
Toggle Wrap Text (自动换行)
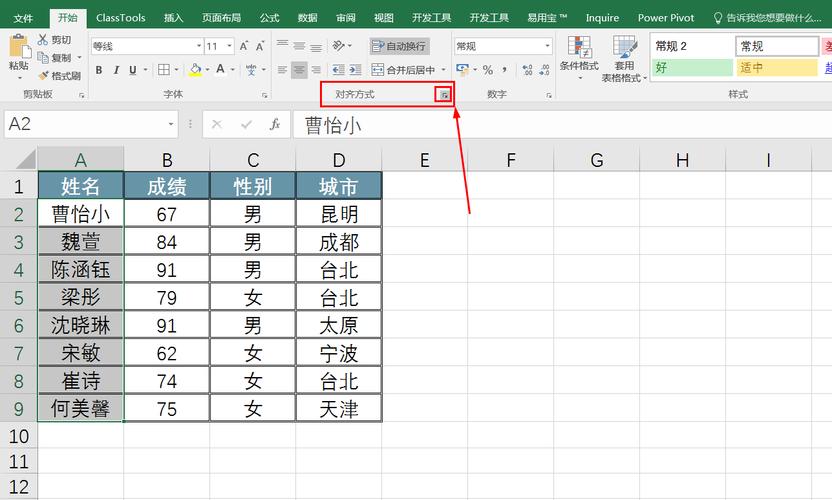399,46
